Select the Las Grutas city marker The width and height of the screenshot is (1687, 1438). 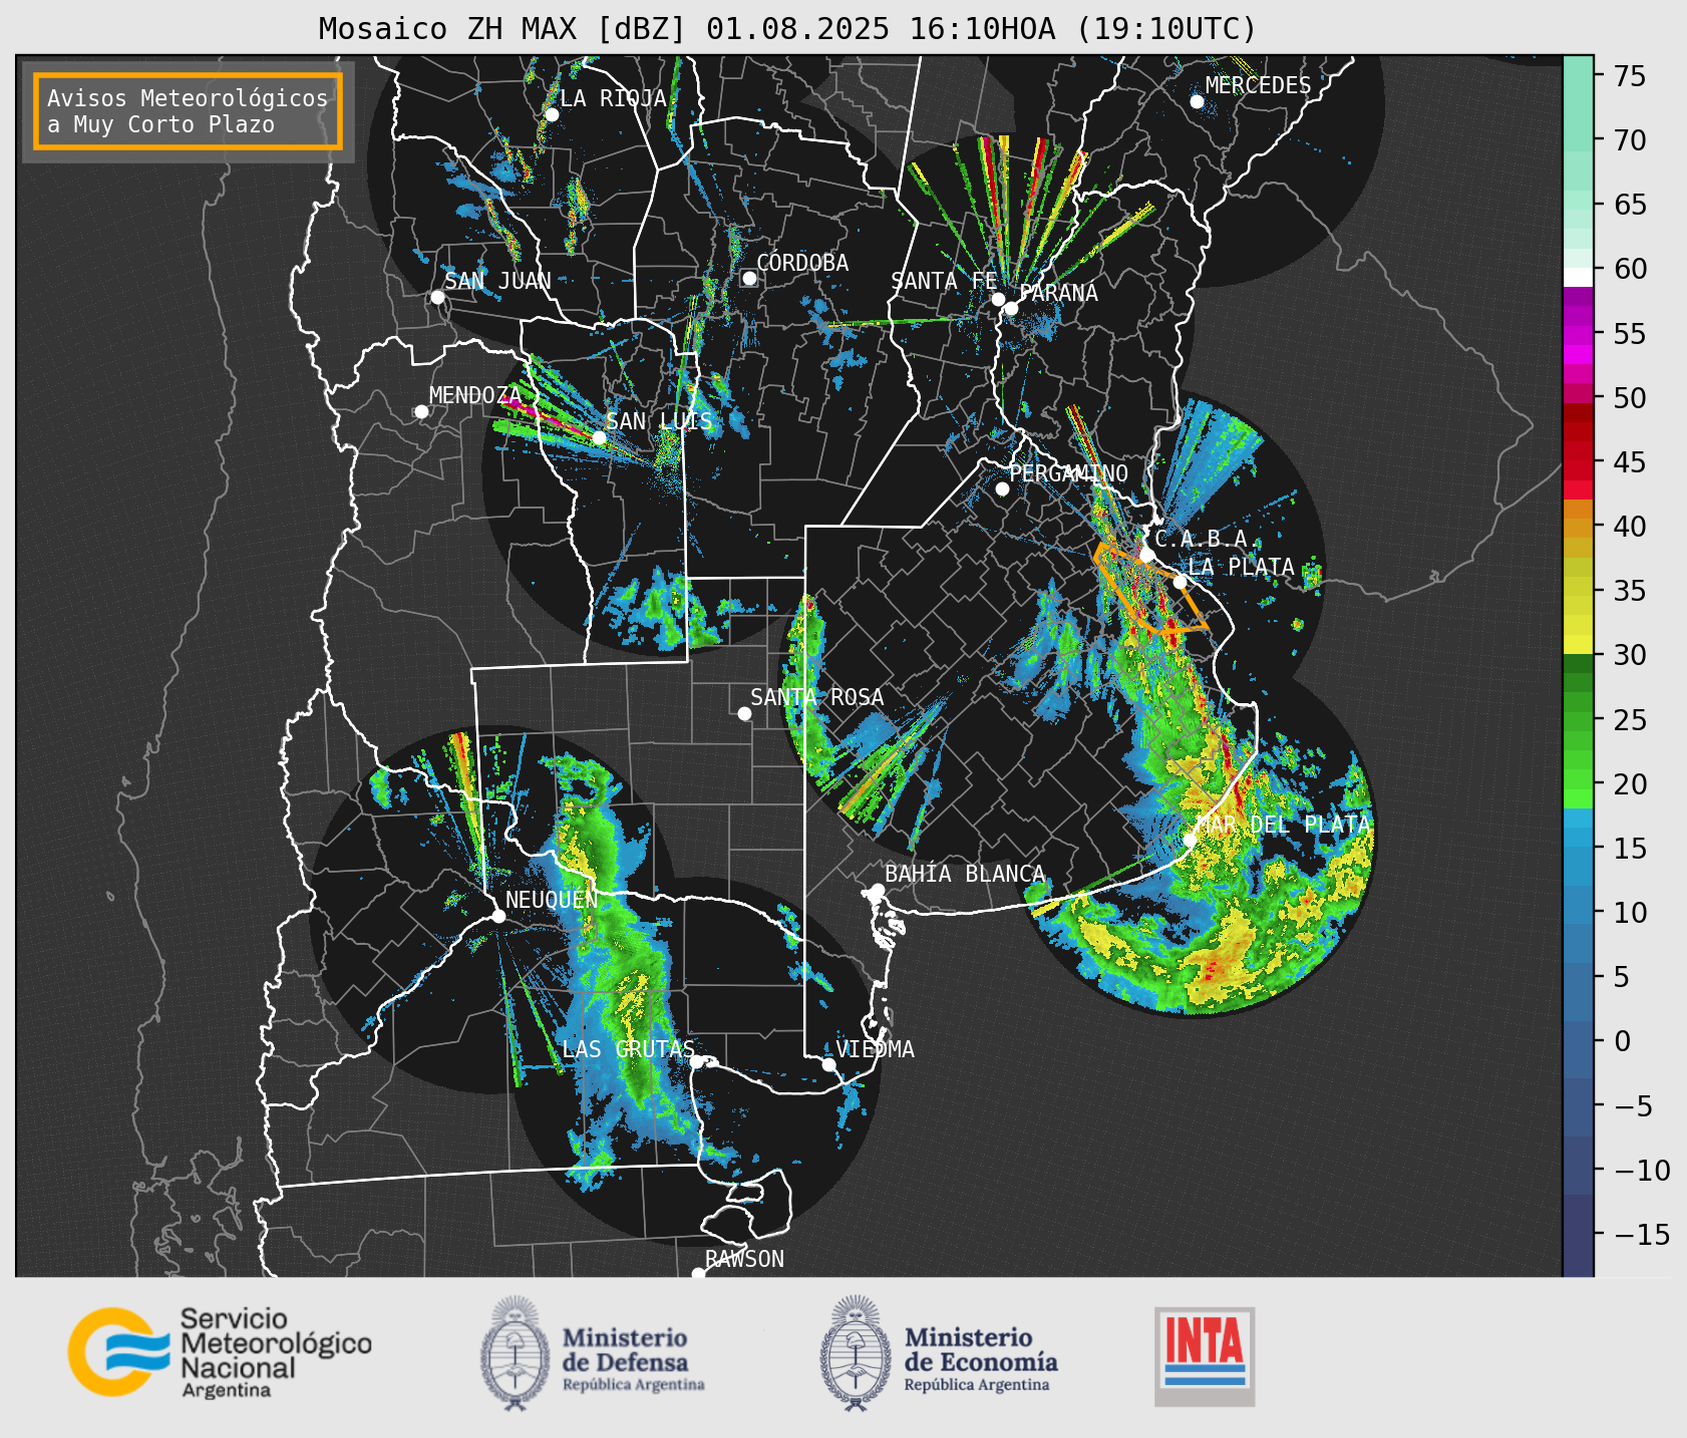coord(696,1062)
